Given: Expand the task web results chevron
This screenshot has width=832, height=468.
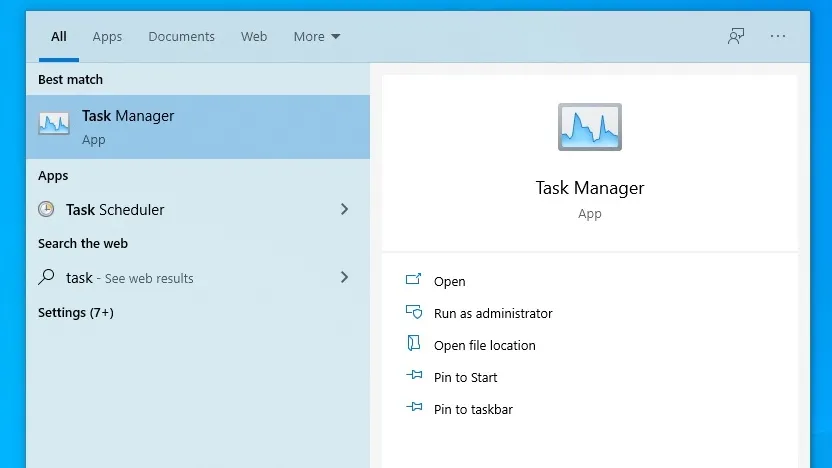Looking at the screenshot, I should coord(344,277).
